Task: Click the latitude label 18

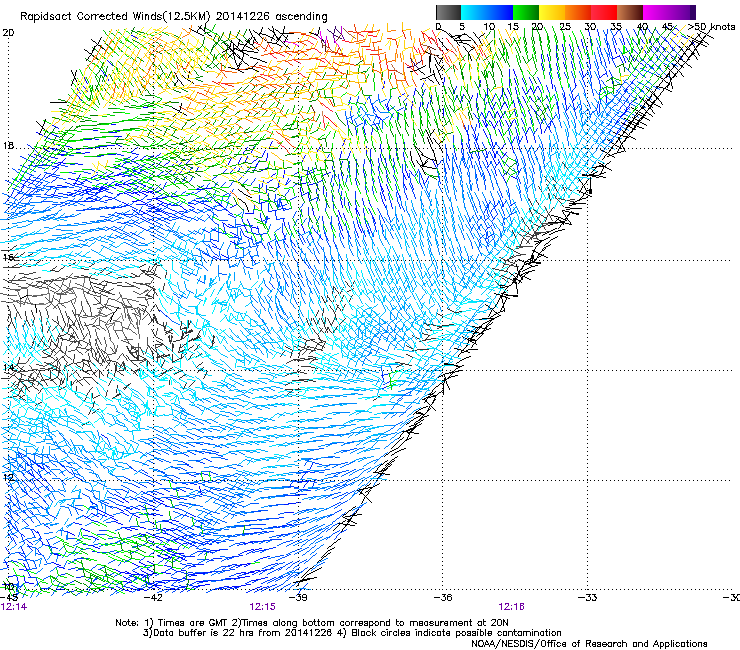Action: pos(8,146)
